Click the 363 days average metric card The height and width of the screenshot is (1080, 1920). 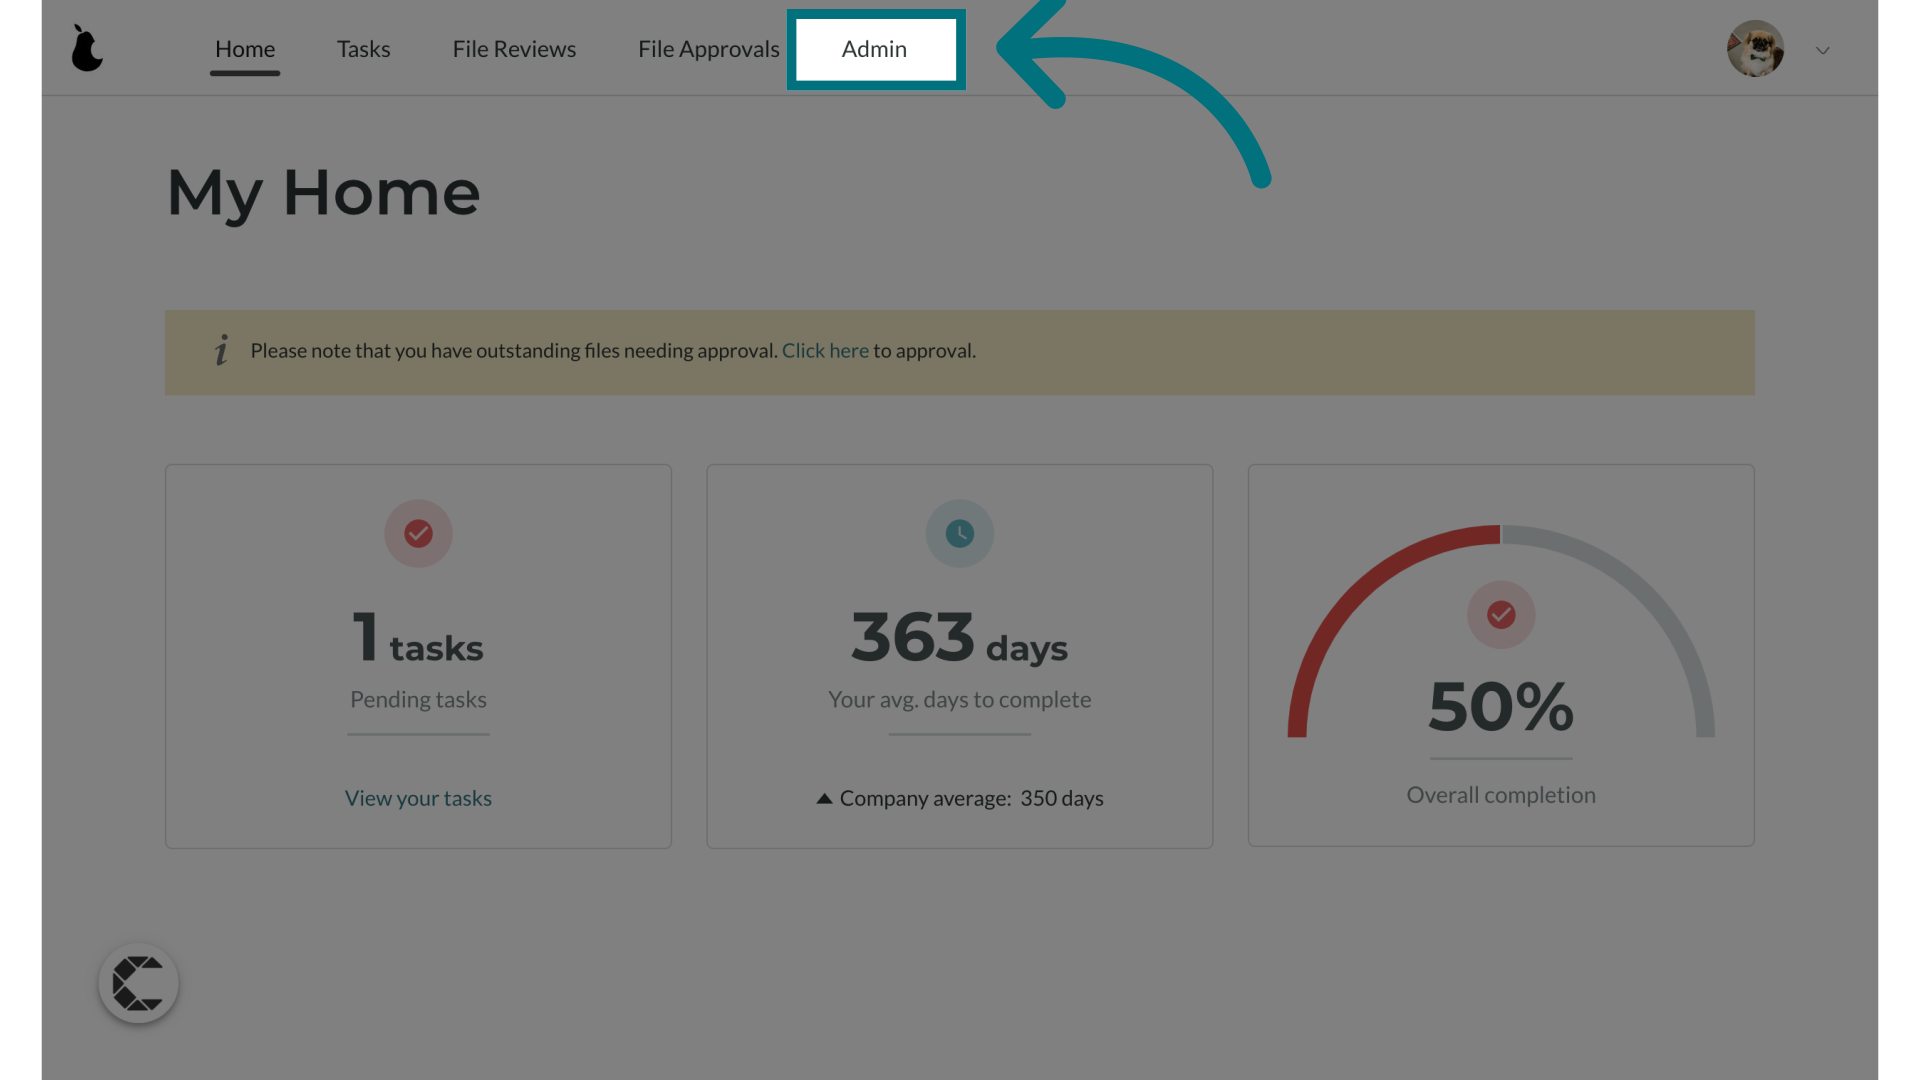click(x=960, y=655)
